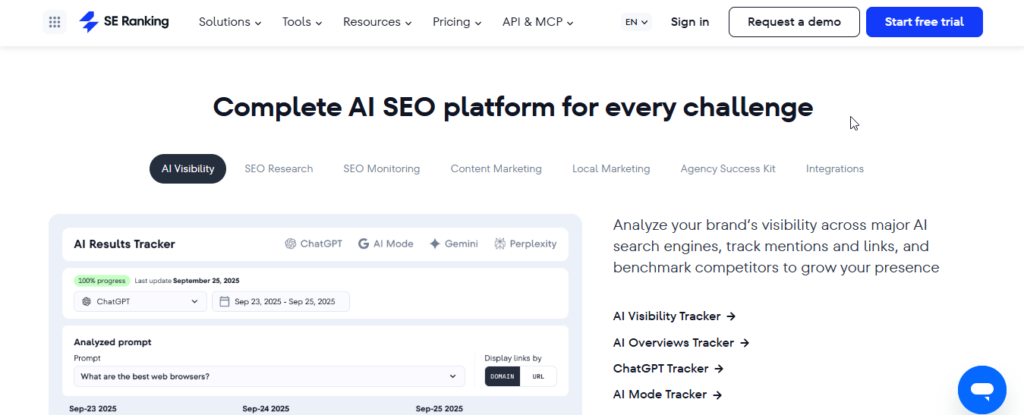Select Perplexity engine in tracker header
The width and height of the screenshot is (1024, 415).
pyautogui.click(x=525, y=244)
